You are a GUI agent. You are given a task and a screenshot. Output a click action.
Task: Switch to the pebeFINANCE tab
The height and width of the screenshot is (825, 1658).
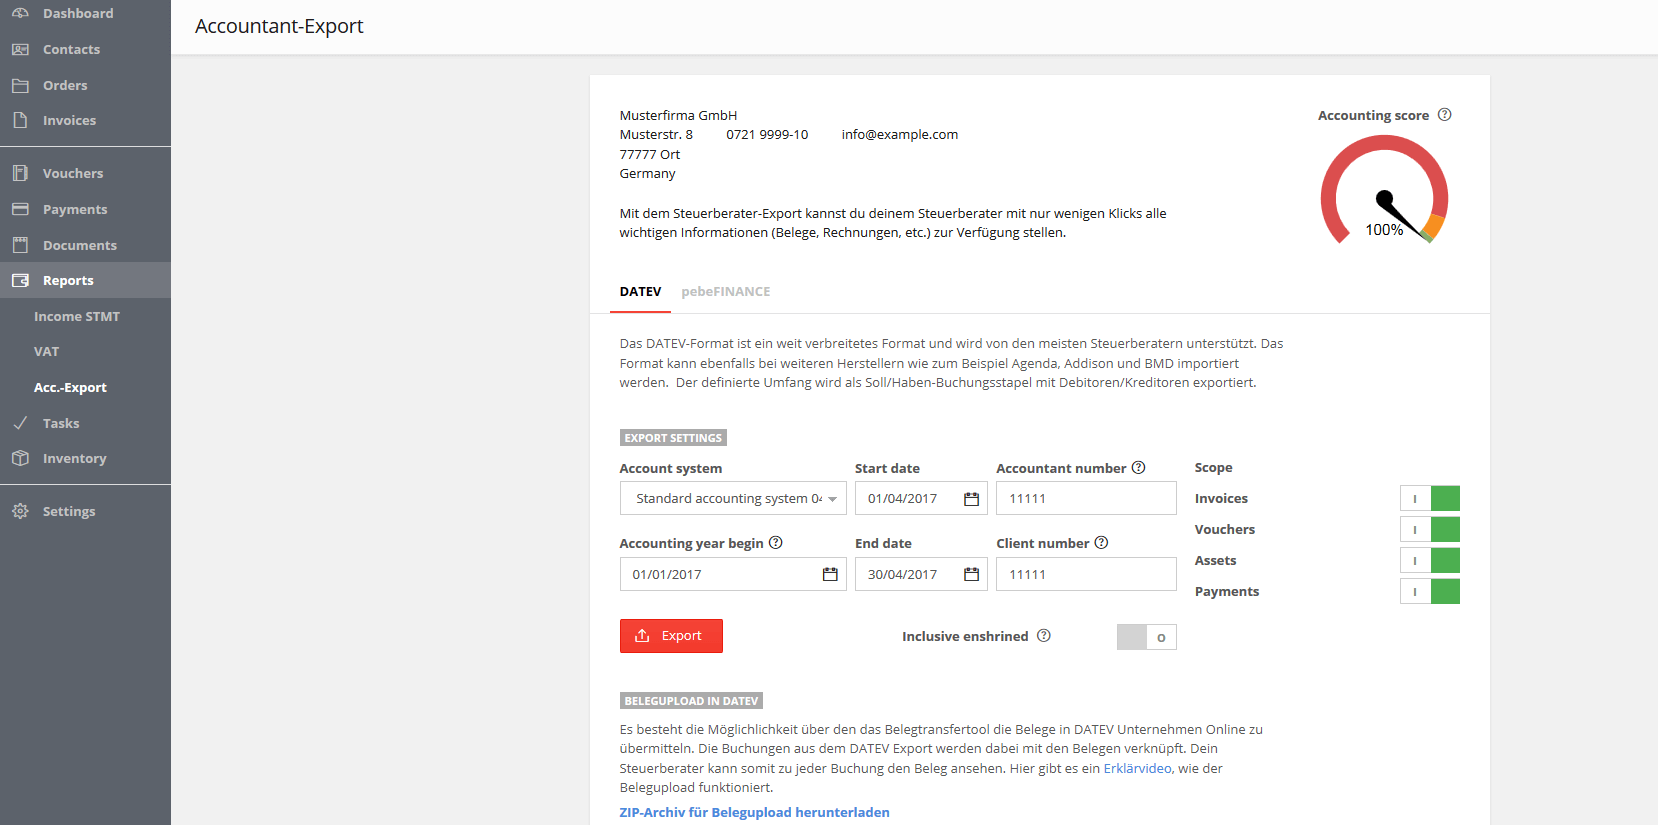725,292
